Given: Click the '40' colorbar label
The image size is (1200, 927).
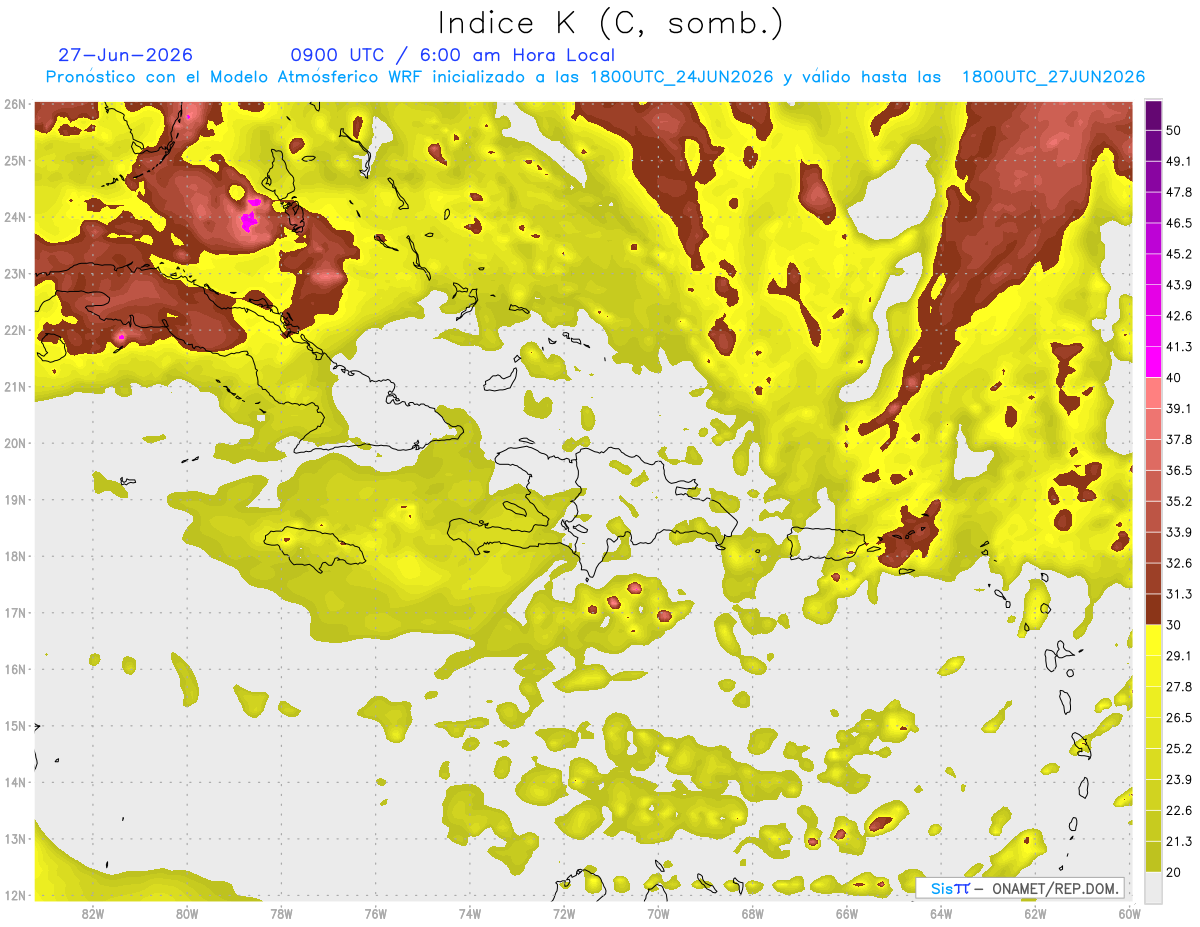Looking at the screenshot, I should pos(1175,378).
